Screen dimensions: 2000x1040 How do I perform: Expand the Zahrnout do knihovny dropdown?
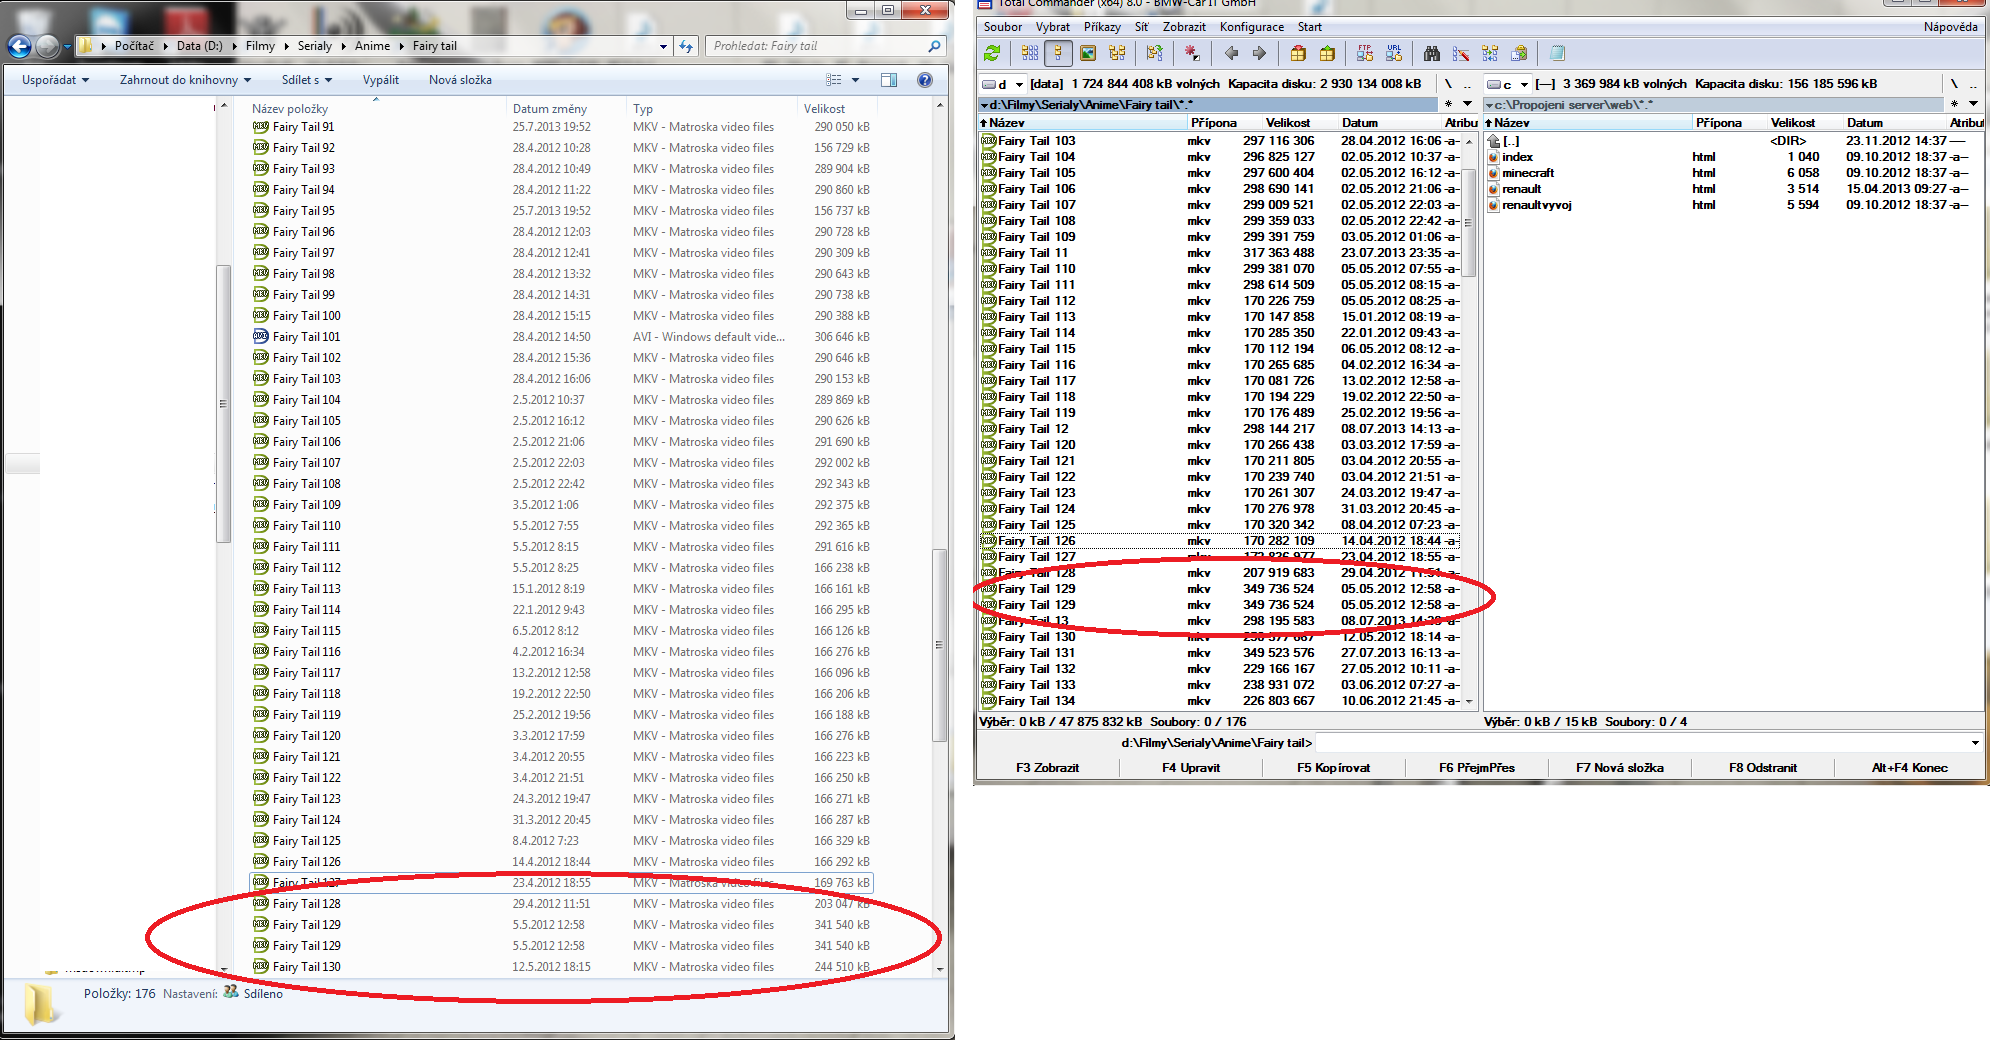click(185, 80)
